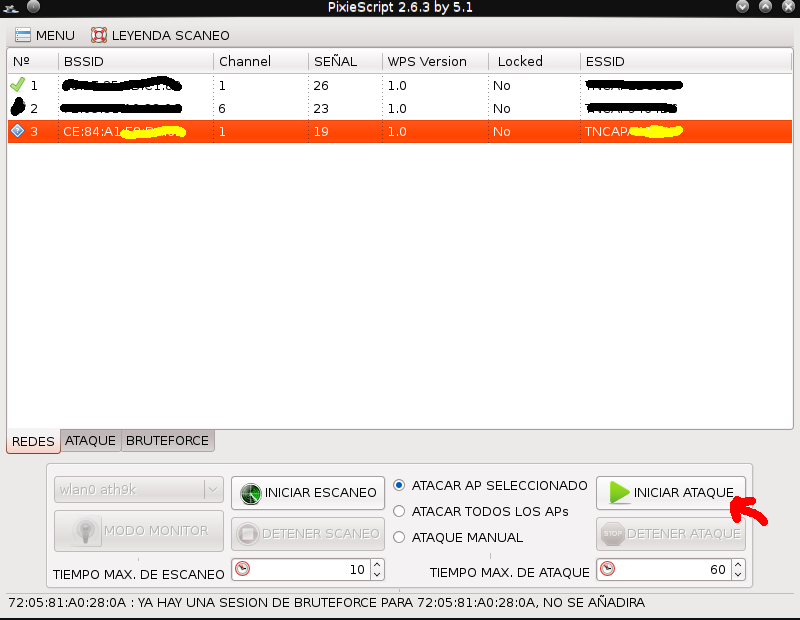Sort by the Channel column header
This screenshot has height=620, width=800.
pyautogui.click(x=261, y=61)
